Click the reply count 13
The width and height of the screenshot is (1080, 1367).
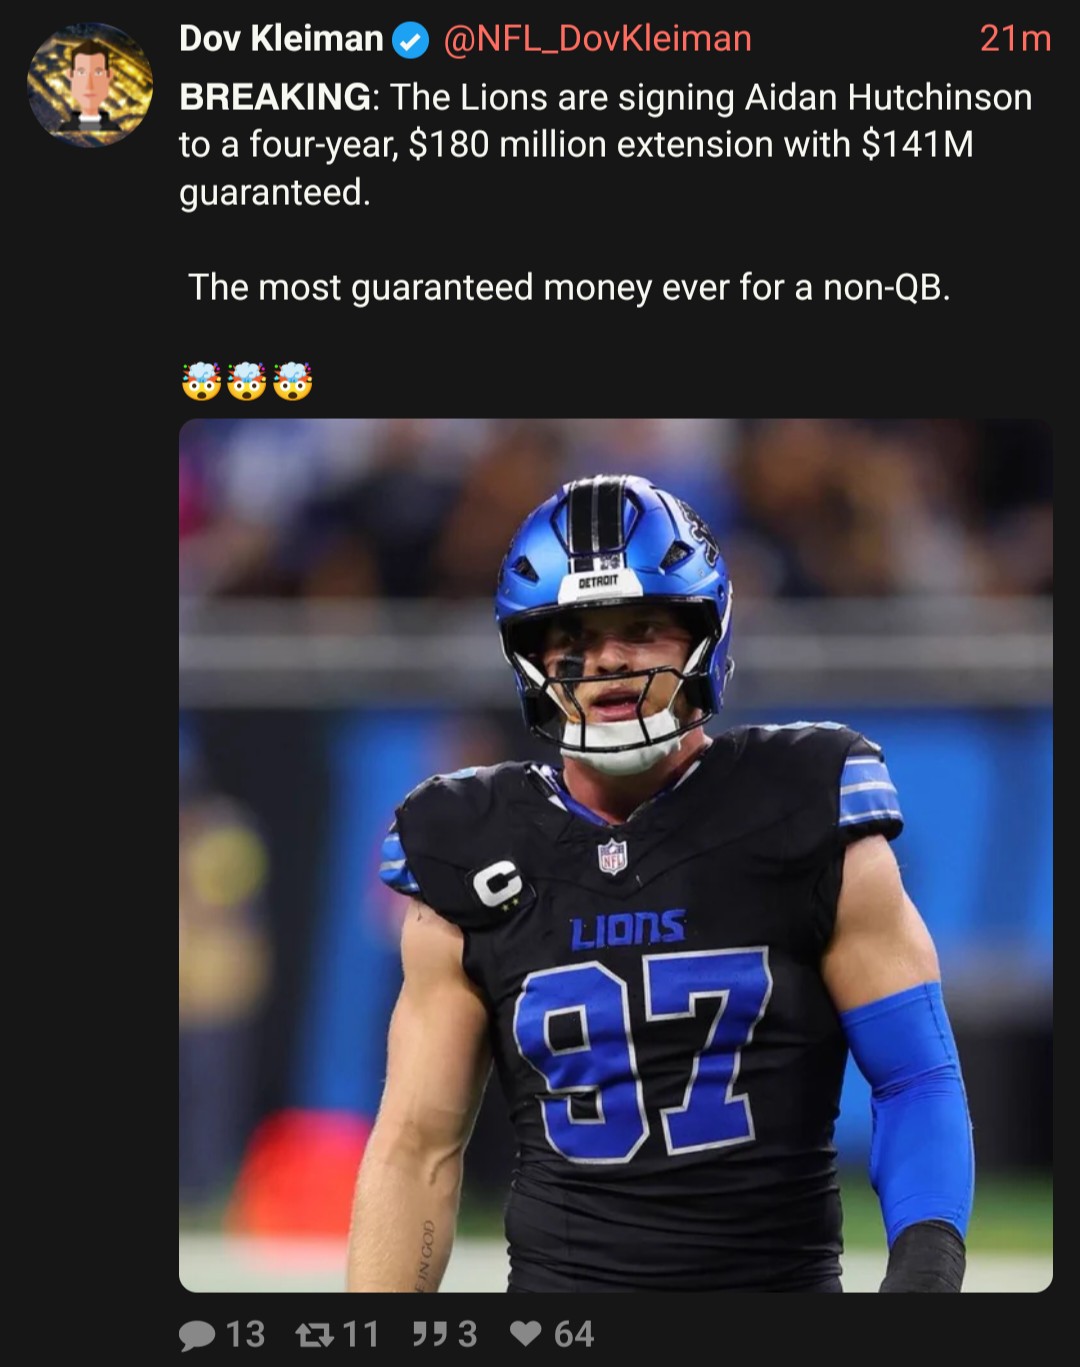pos(245,1334)
